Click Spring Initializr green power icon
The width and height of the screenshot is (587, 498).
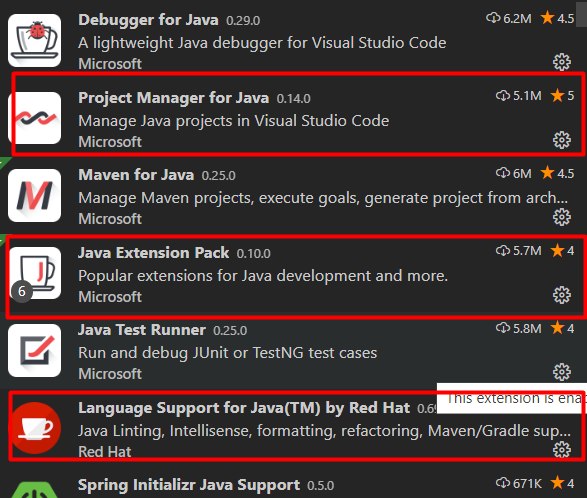(34, 489)
